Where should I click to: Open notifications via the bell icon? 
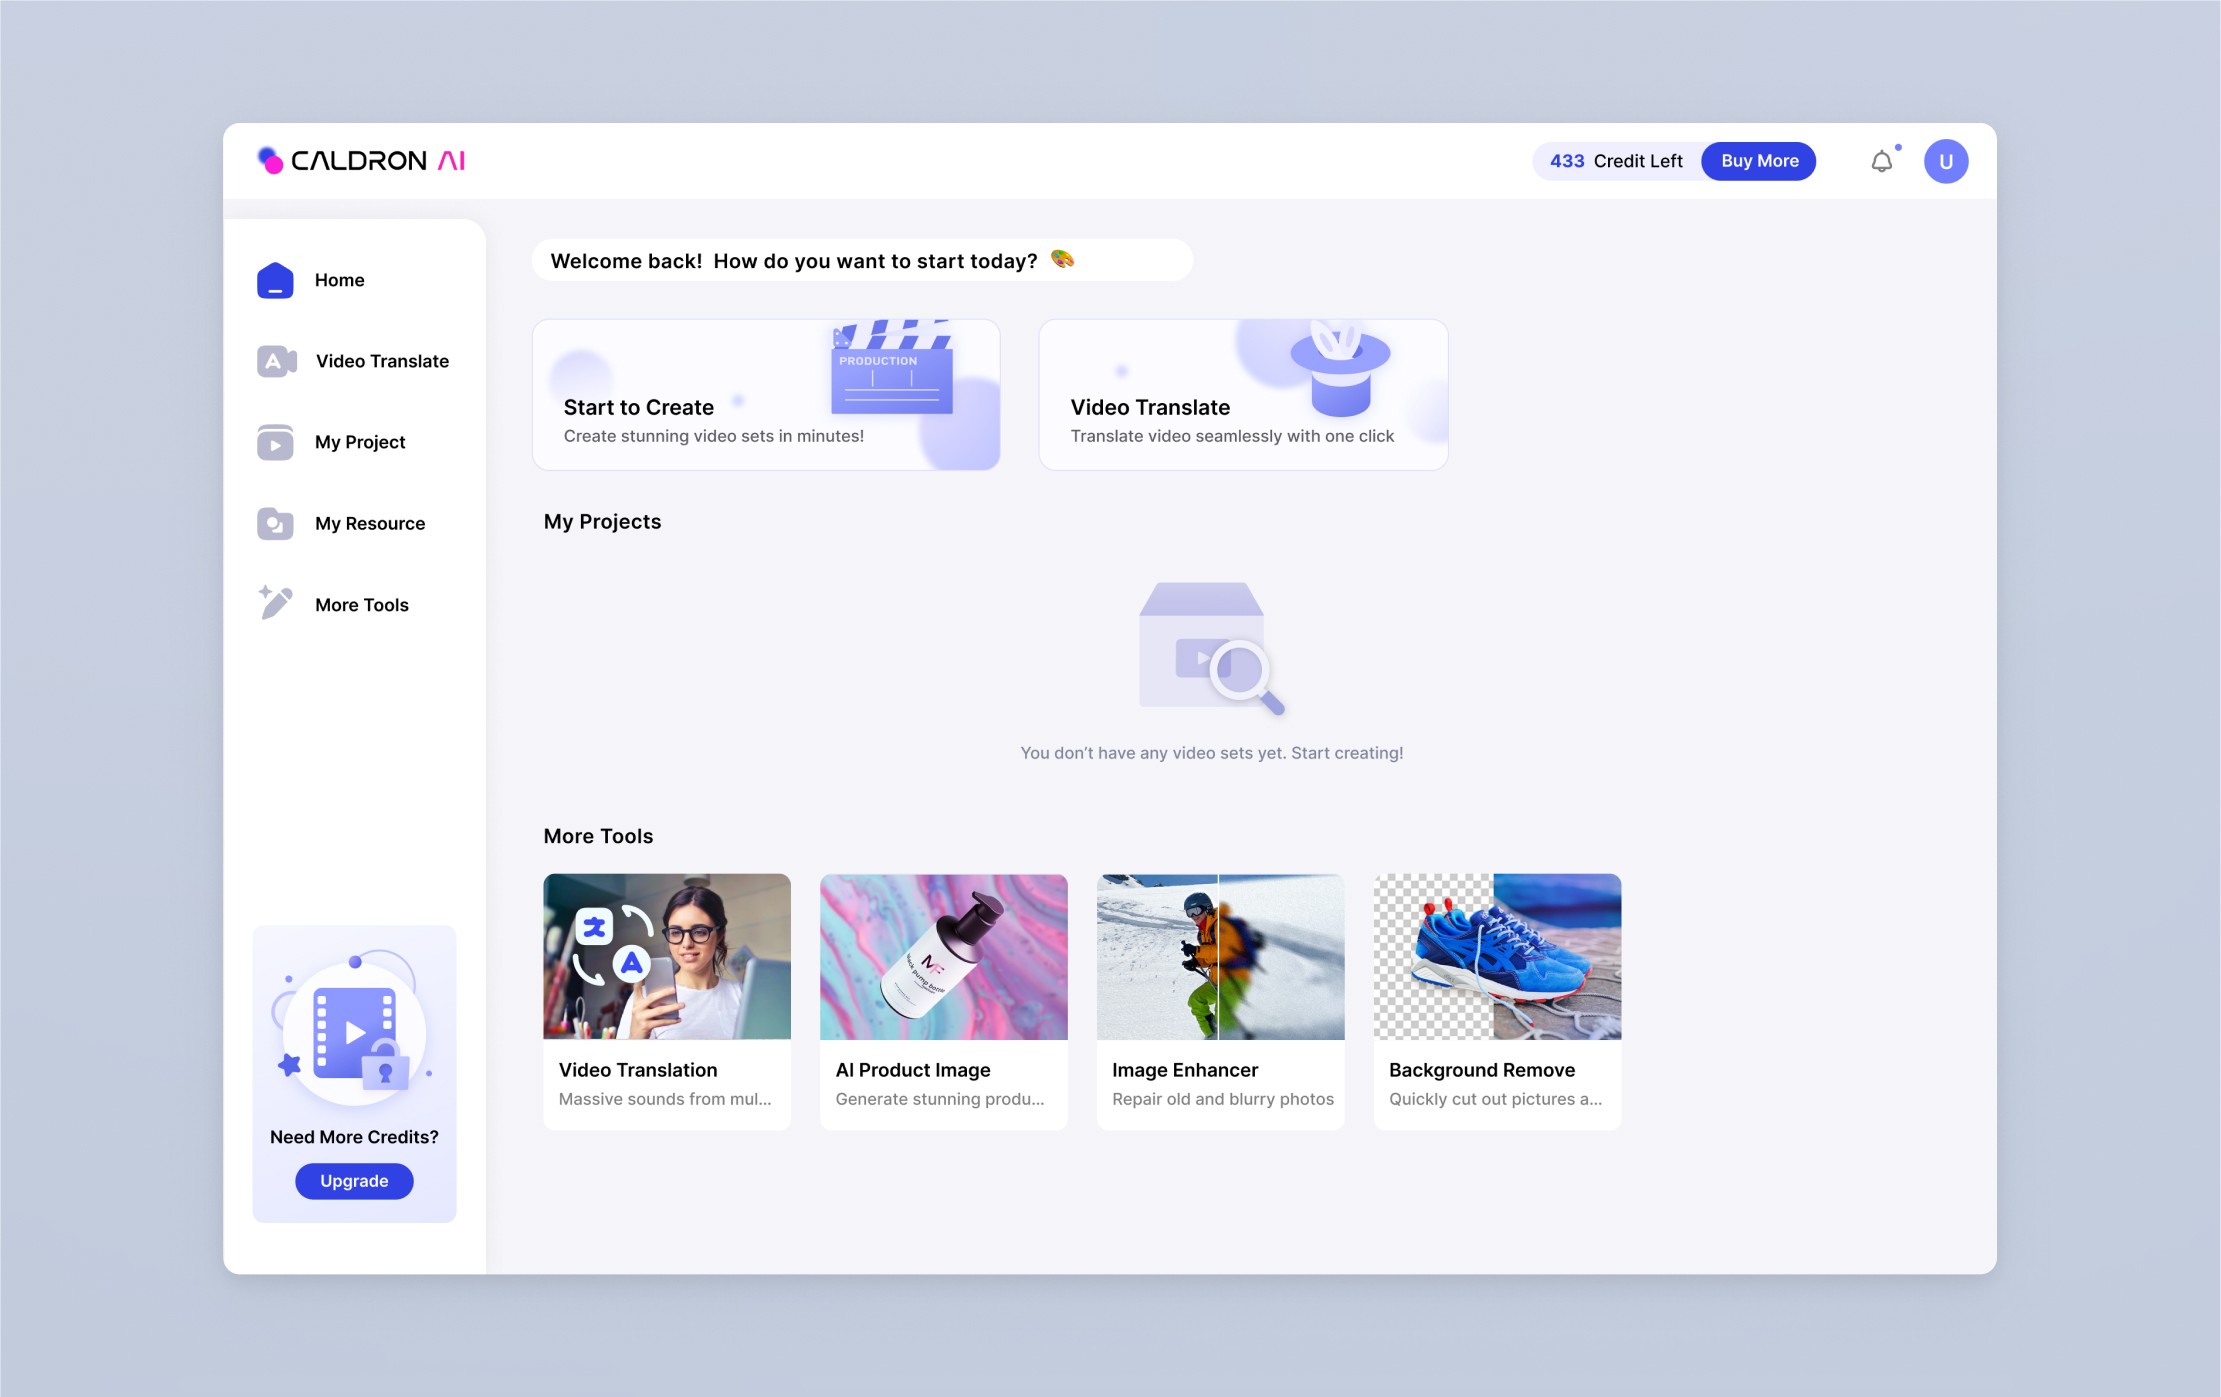1881,162
